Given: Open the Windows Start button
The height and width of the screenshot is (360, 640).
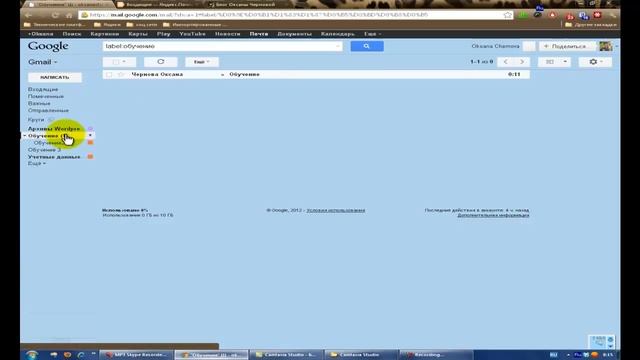Looking at the screenshot, I should point(31,354).
